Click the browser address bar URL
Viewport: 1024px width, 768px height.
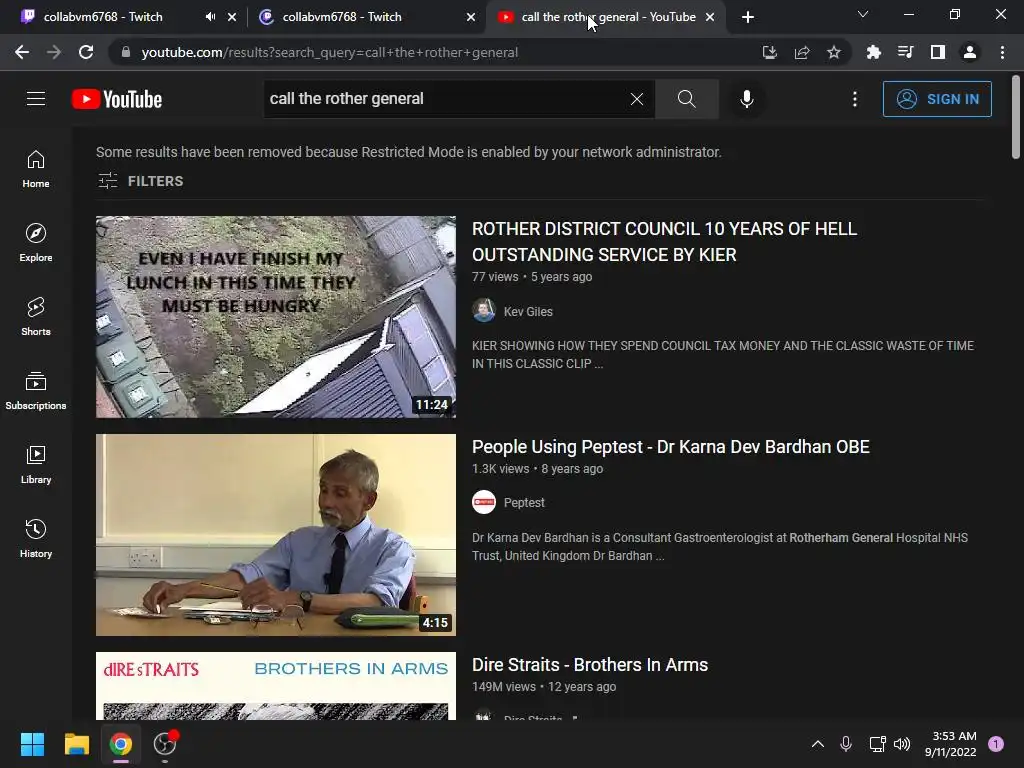tap(330, 52)
